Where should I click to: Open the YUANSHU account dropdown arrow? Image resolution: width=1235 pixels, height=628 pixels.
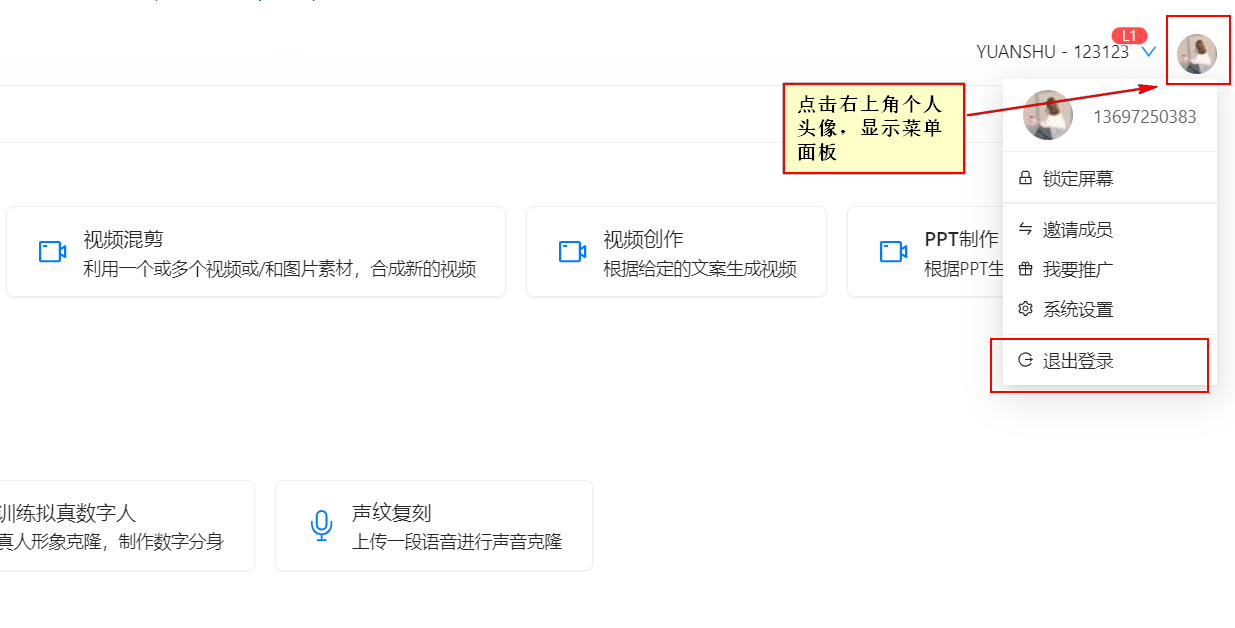coord(1148,52)
